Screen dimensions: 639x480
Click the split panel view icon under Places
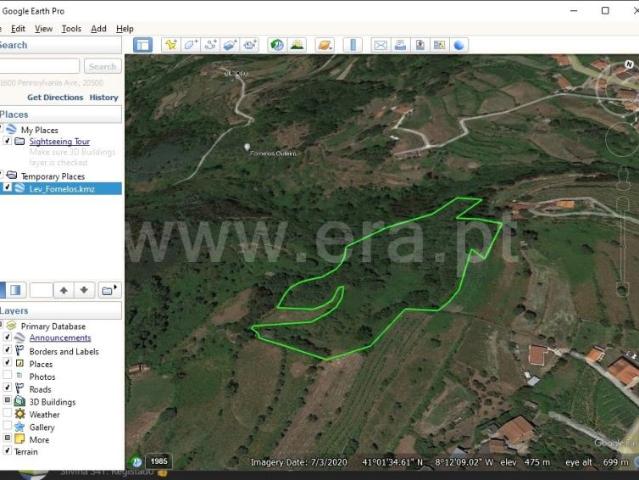(15, 290)
